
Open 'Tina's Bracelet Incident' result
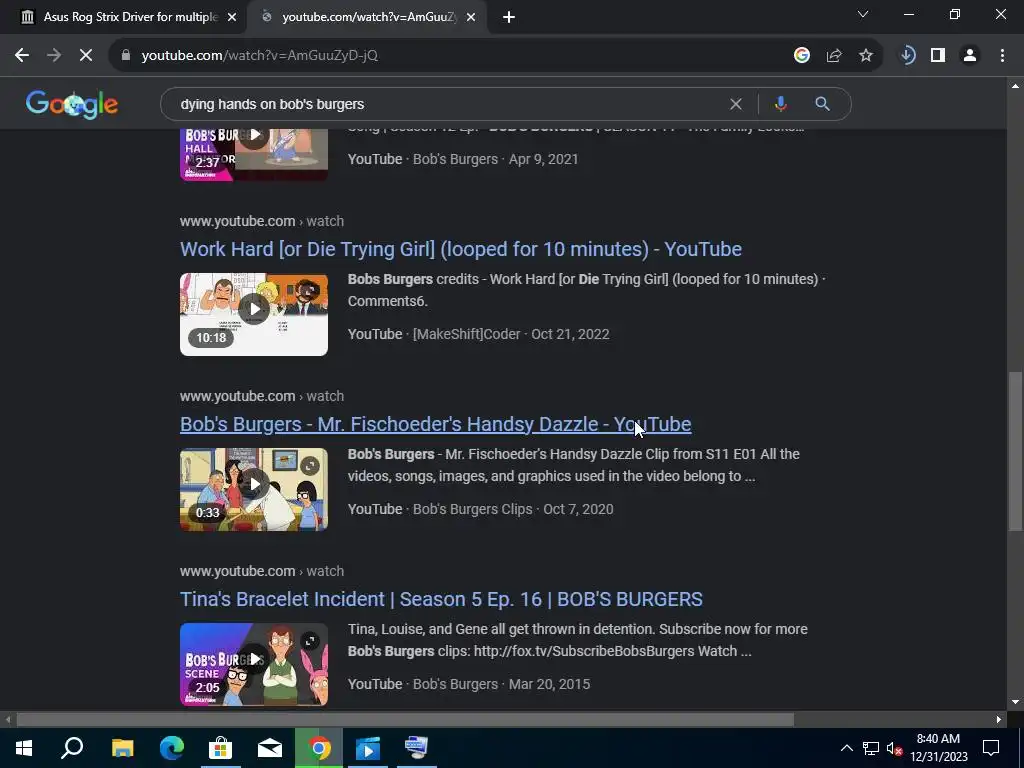441,599
